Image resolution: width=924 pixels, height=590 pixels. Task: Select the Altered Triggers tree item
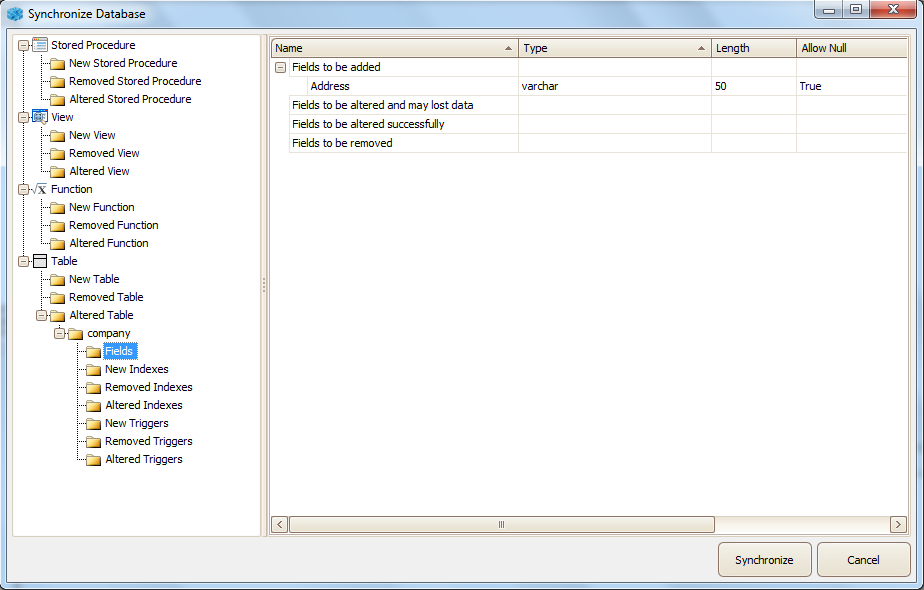click(x=144, y=459)
